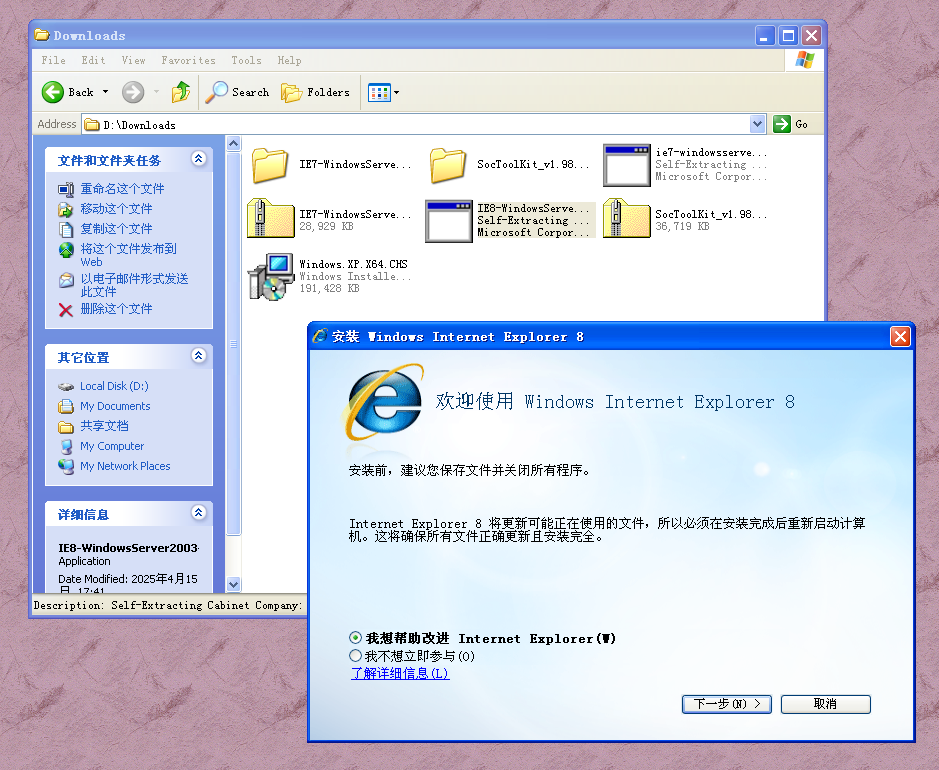This screenshot has height=770, width=939.
Task: Select the first IE7-WindowsServe folder icon
Action: coord(269,165)
